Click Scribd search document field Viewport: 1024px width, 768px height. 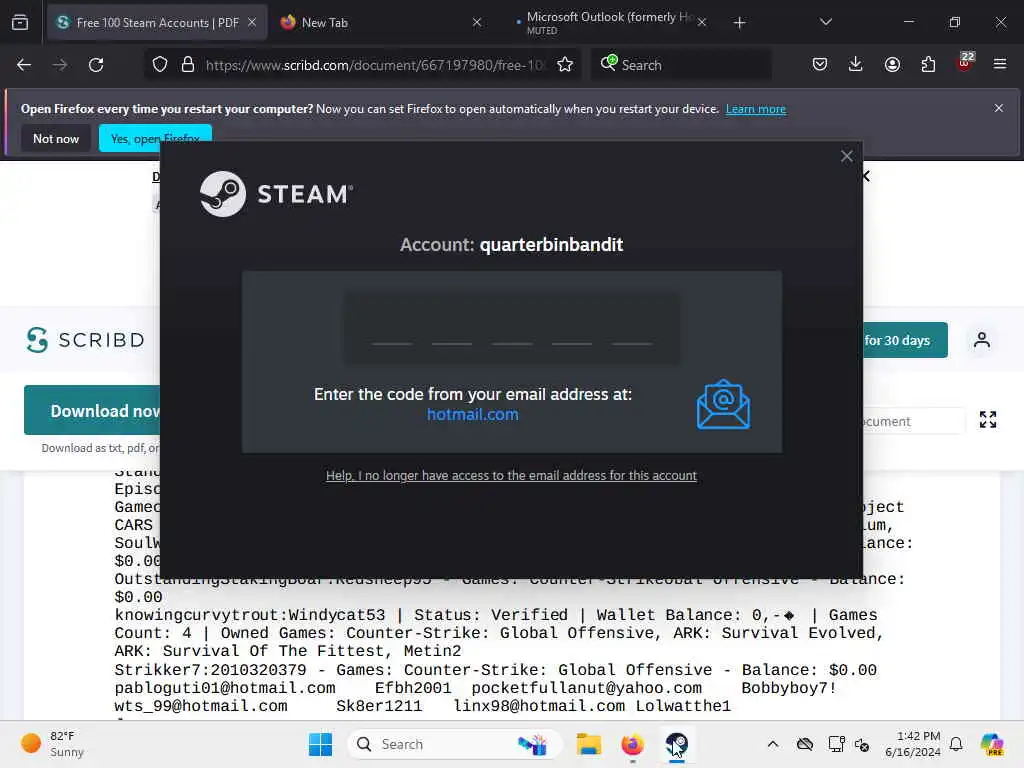[x=914, y=421]
